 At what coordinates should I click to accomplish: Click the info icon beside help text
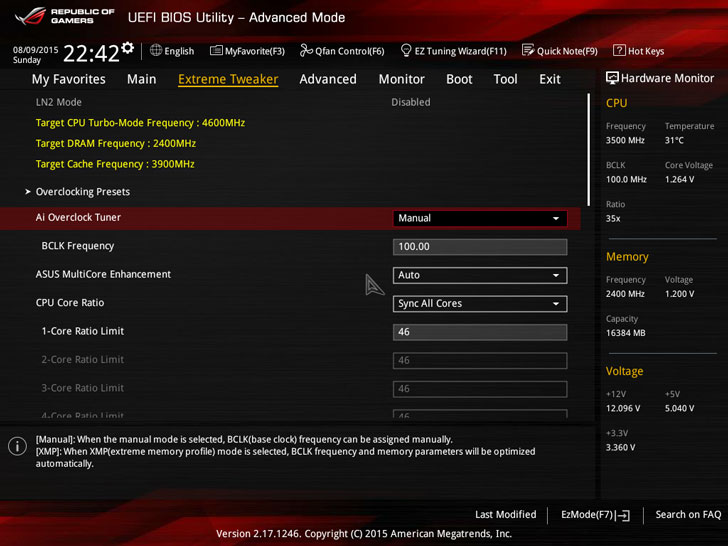pos(17,446)
